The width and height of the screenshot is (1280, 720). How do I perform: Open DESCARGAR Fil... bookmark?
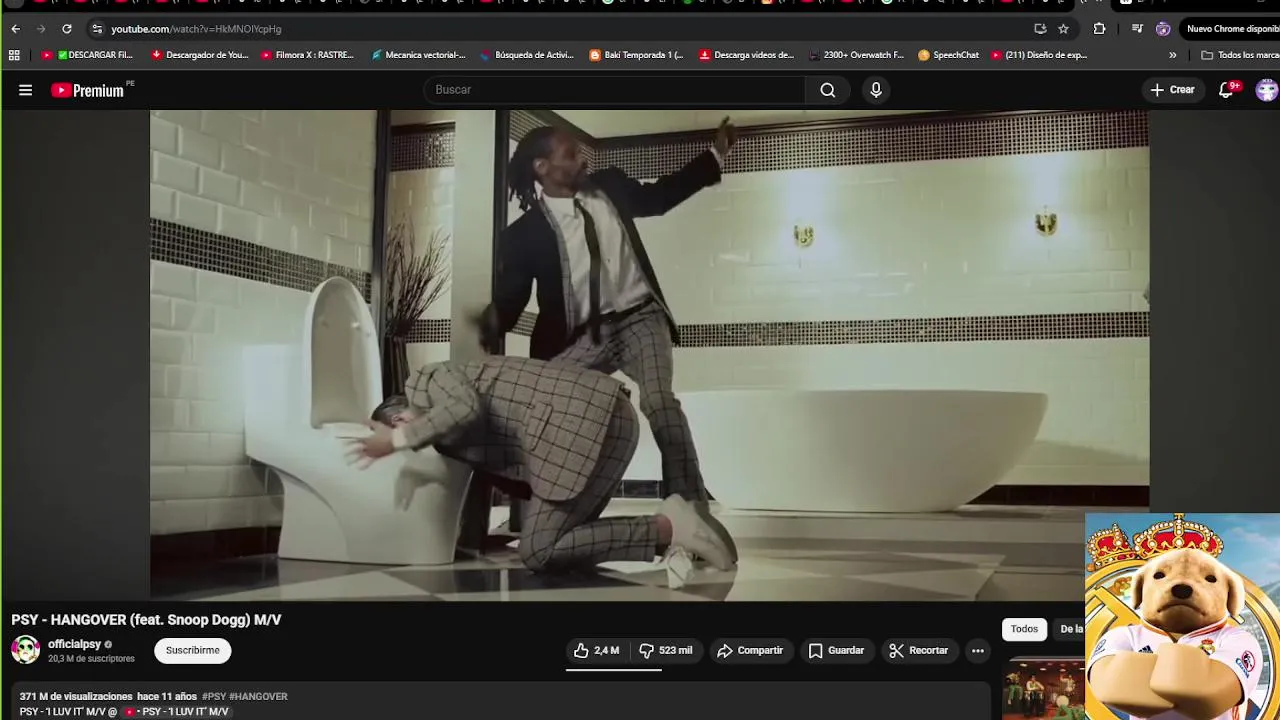(x=87, y=55)
